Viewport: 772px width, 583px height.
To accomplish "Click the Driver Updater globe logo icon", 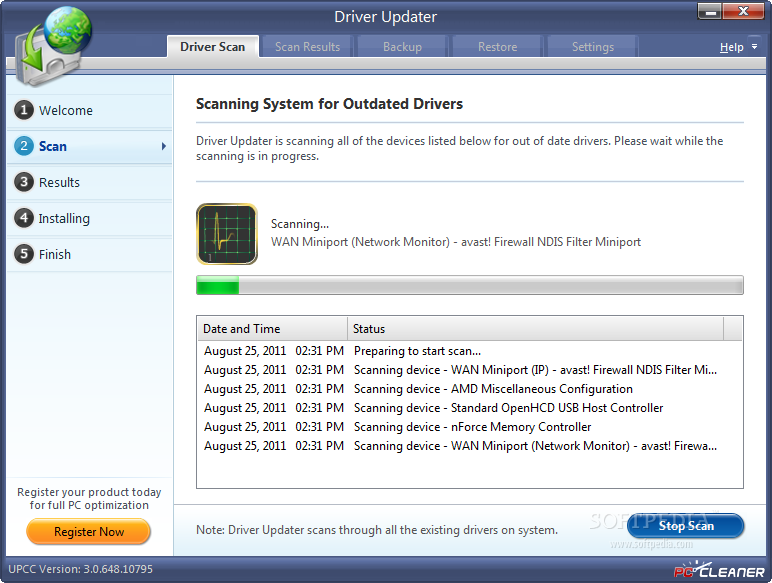I will (x=53, y=46).
